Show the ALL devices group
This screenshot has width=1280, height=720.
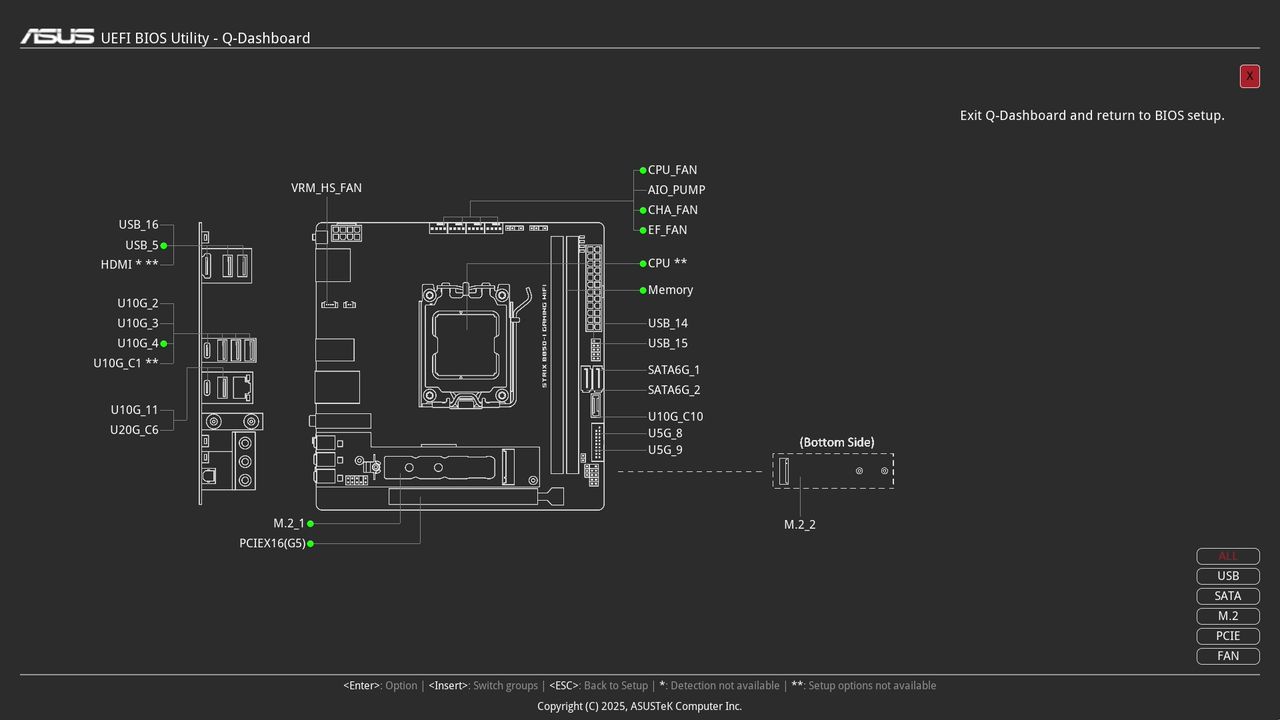click(1228, 556)
